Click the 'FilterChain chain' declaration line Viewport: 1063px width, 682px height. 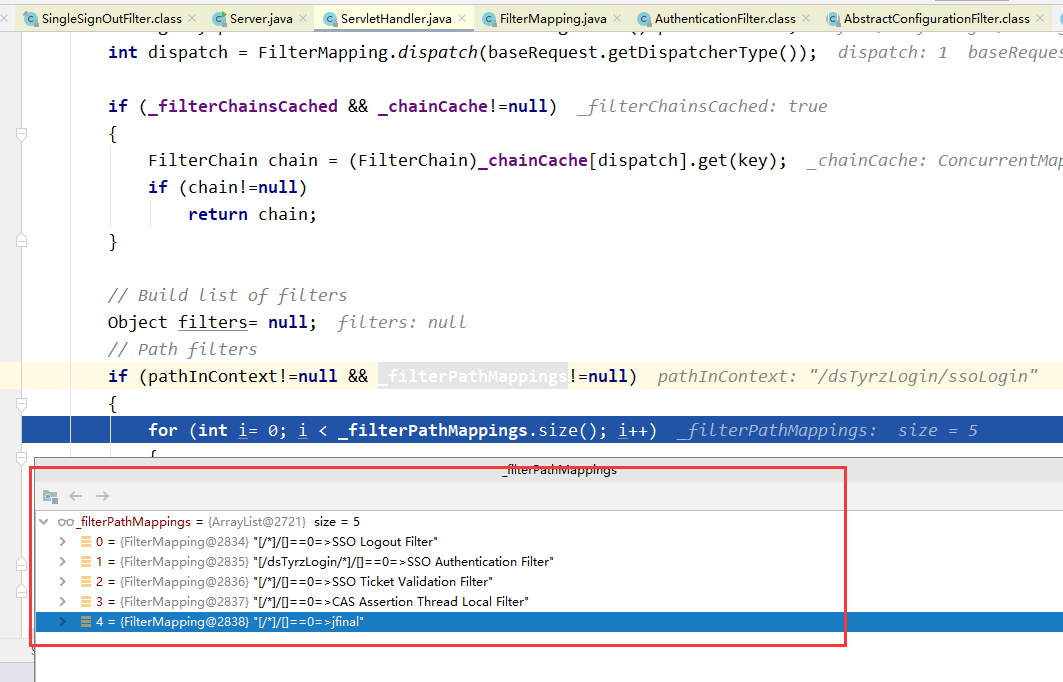tap(467, 161)
